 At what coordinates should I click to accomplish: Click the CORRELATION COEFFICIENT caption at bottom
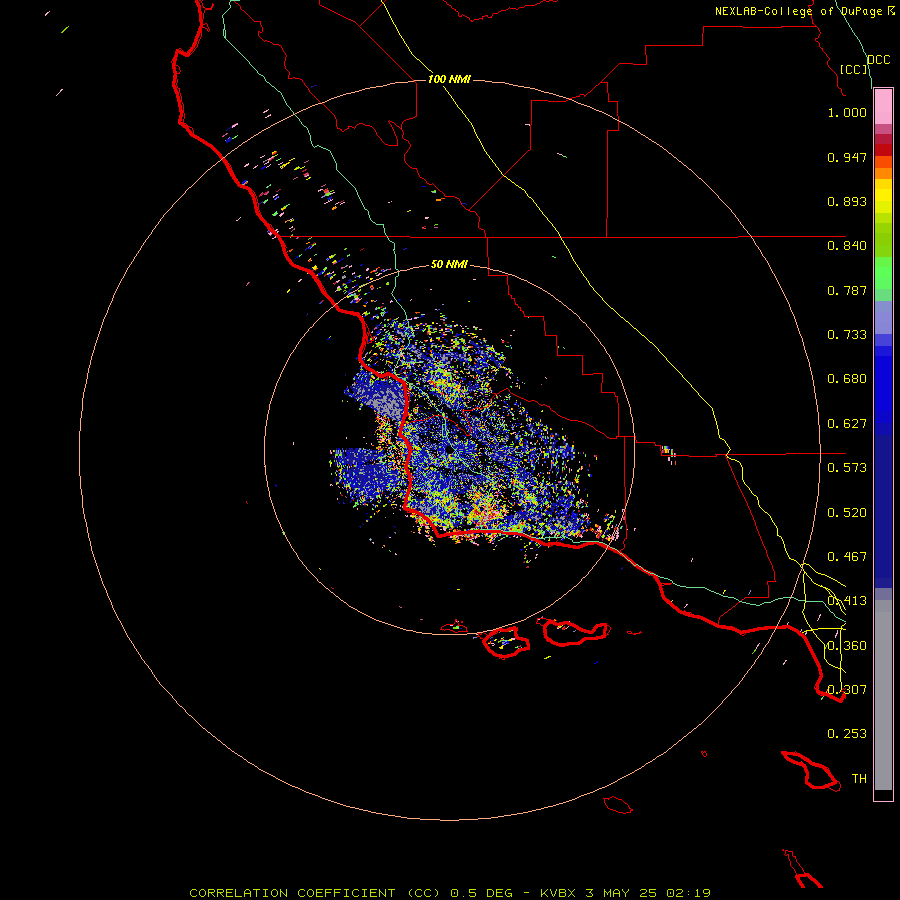click(450, 893)
